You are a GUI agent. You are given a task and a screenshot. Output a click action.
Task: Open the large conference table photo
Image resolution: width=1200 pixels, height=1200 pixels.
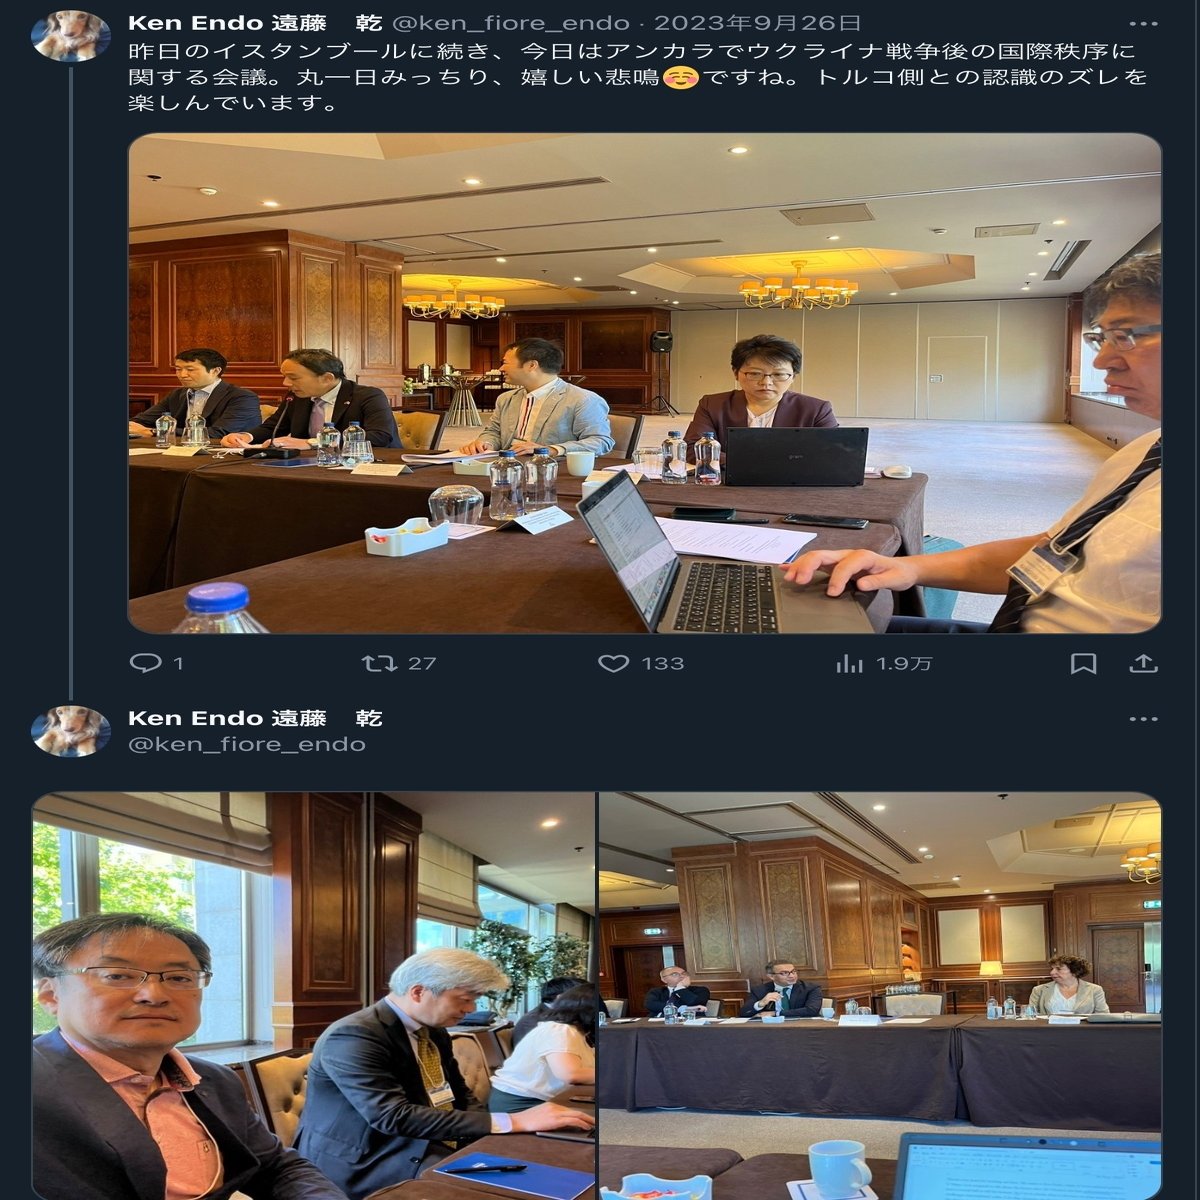[x=645, y=383]
